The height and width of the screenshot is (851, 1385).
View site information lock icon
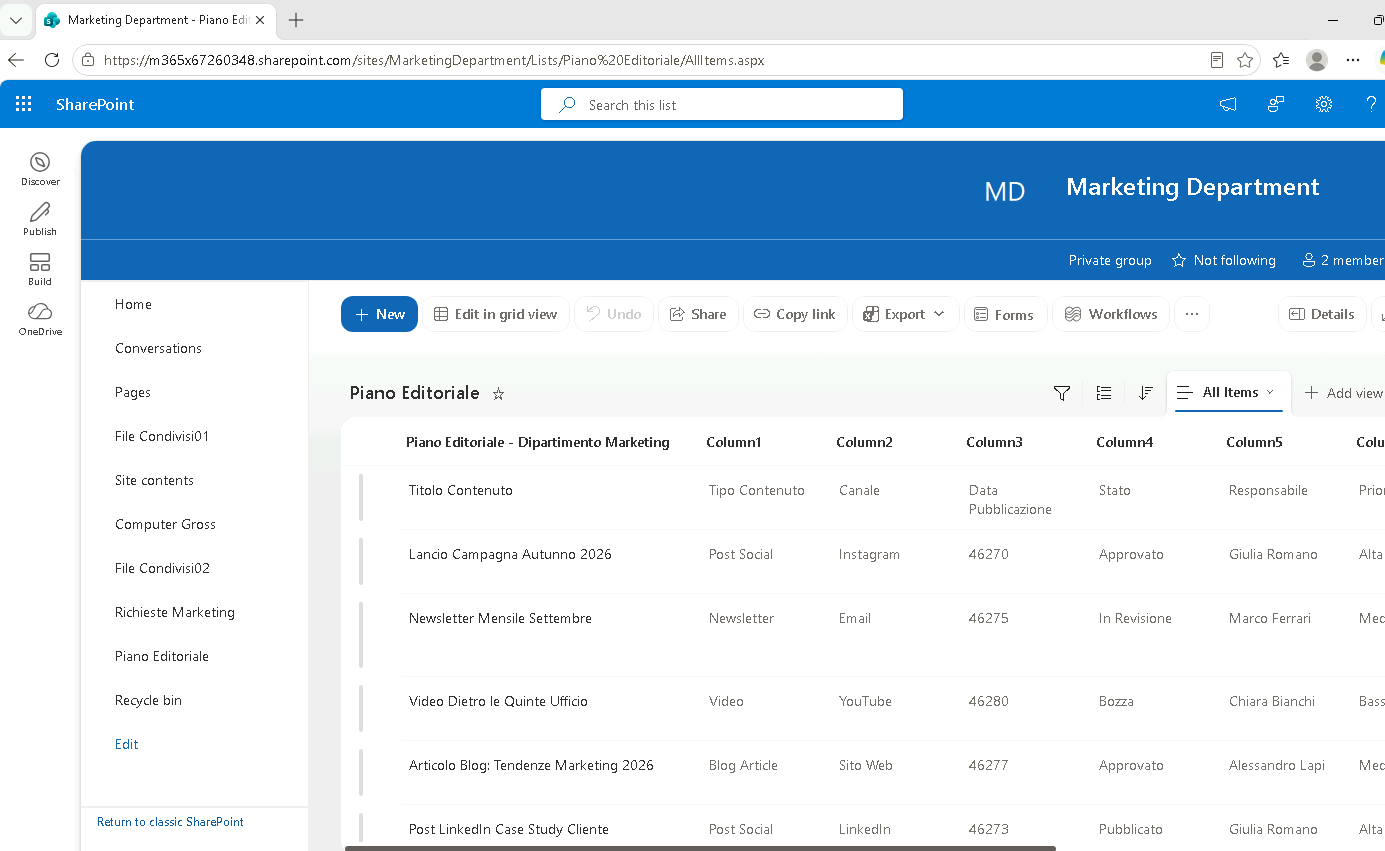click(88, 60)
